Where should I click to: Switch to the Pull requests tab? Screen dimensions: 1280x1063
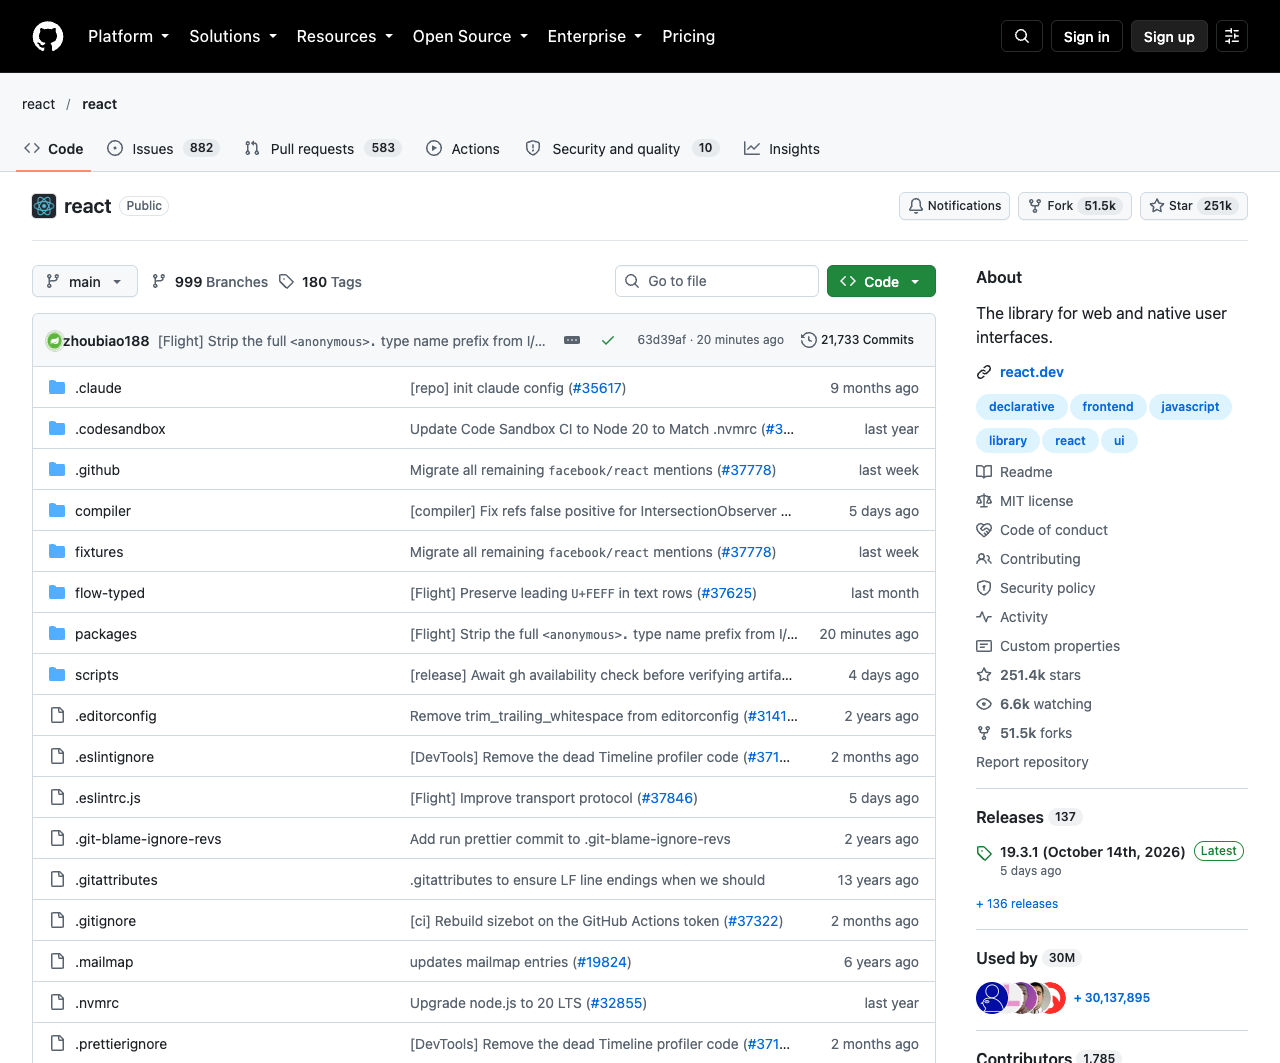coord(322,149)
